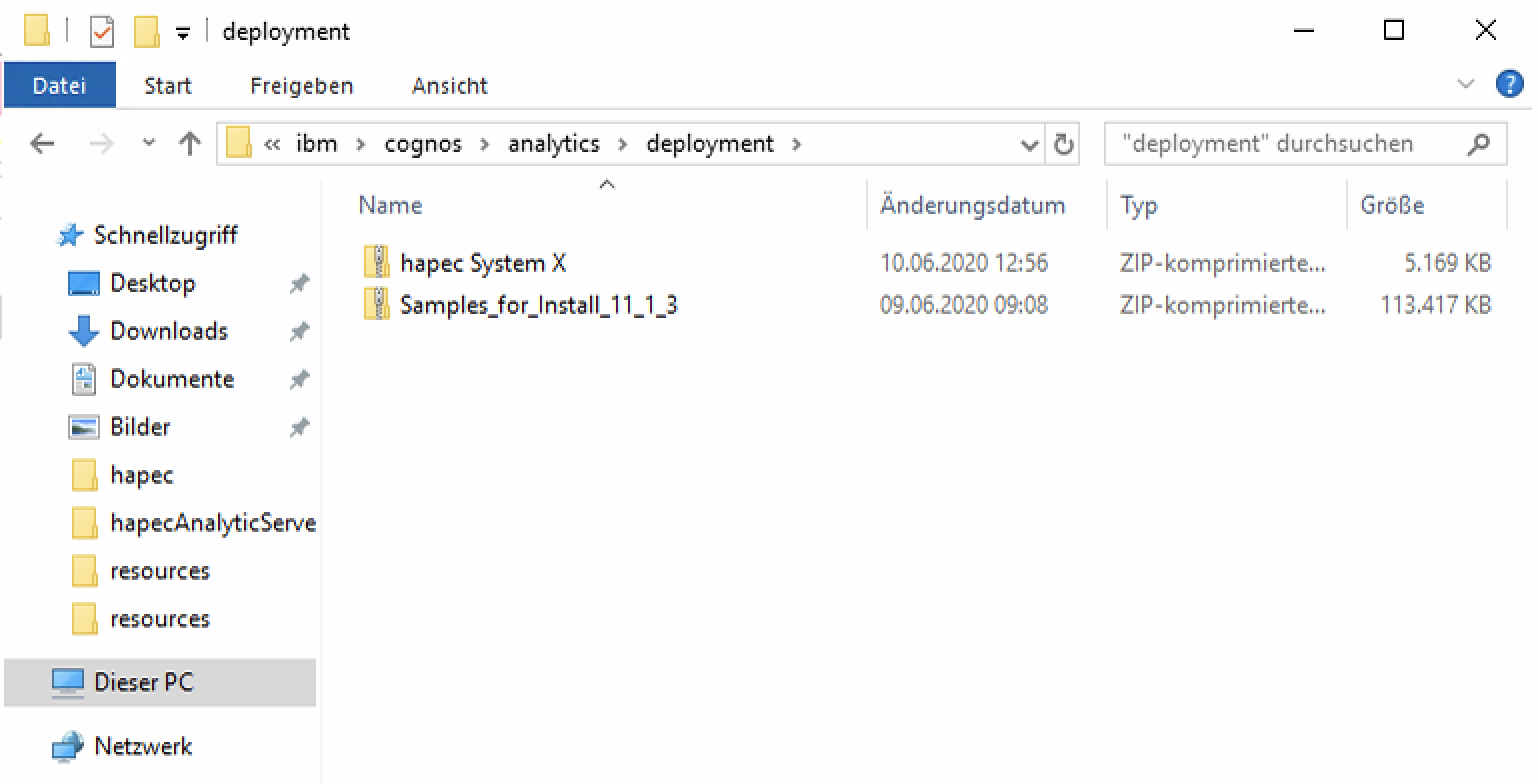Expand the ribbon using the chevron
Image resolution: width=1538 pixels, height=784 pixels.
click(x=1466, y=85)
